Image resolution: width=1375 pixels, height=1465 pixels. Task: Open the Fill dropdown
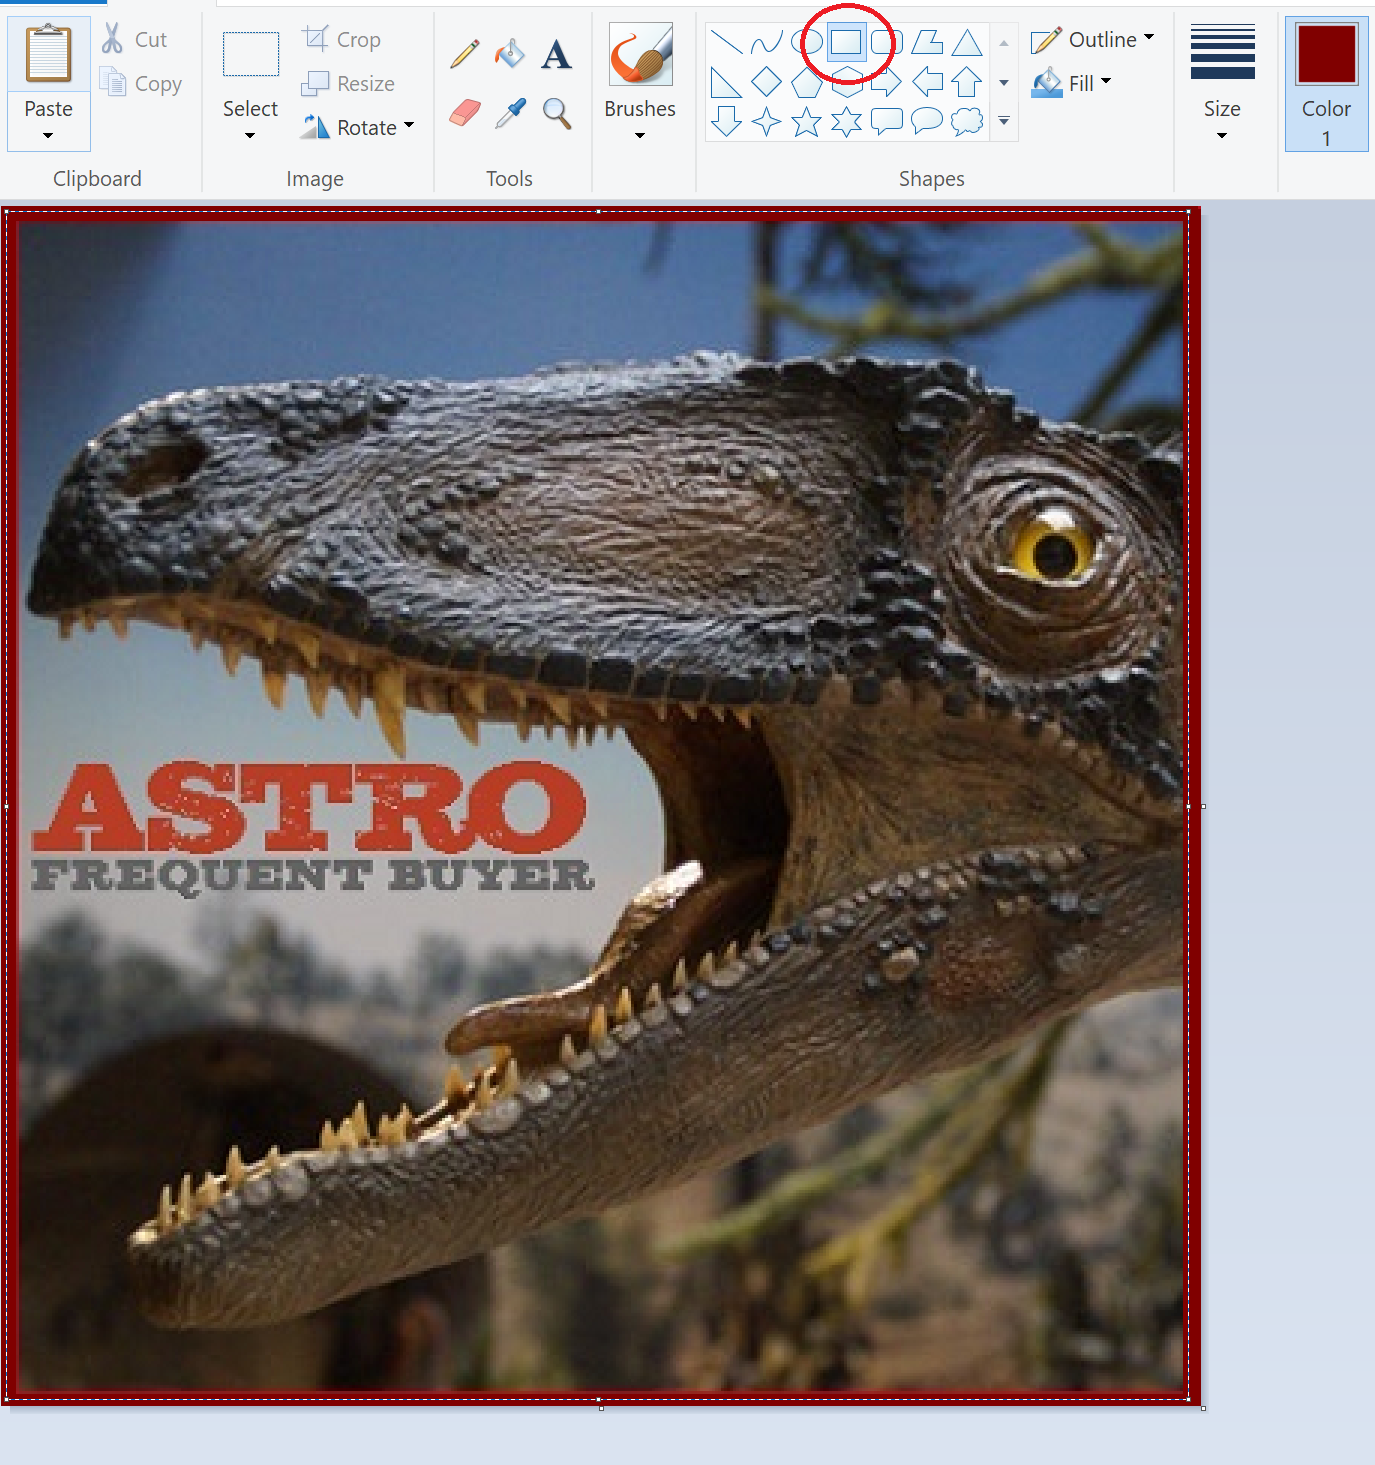click(1074, 83)
